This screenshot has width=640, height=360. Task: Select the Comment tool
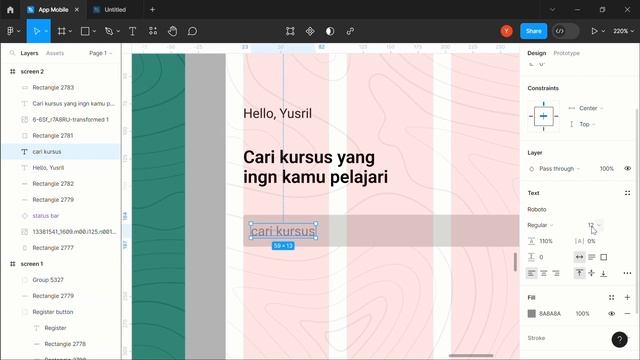click(192, 31)
